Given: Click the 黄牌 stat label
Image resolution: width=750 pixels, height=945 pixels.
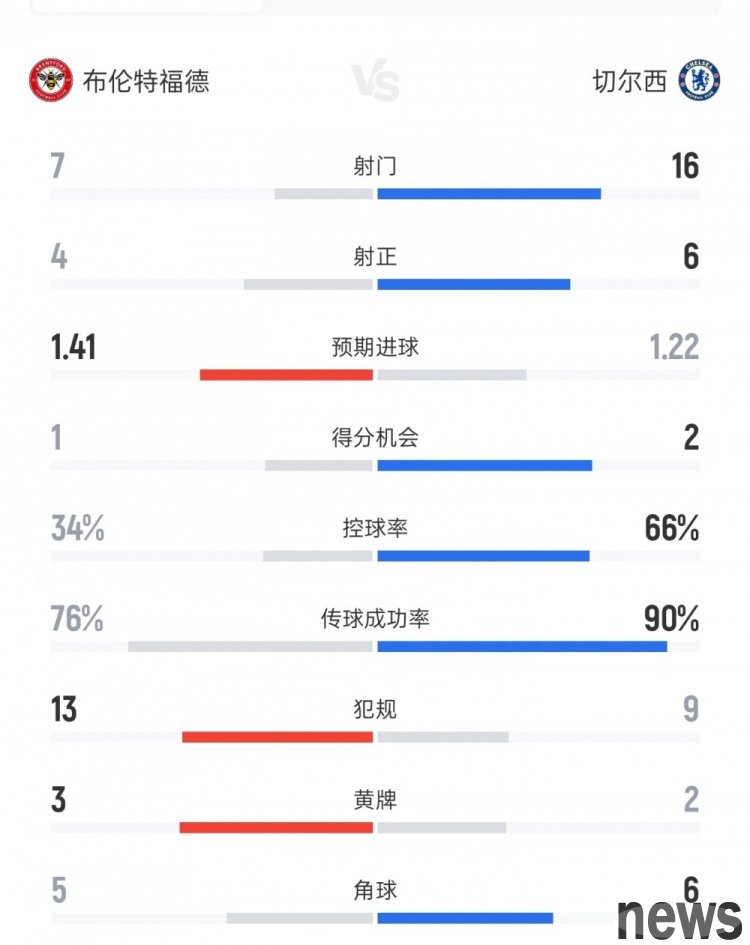Looking at the screenshot, I should tap(375, 800).
